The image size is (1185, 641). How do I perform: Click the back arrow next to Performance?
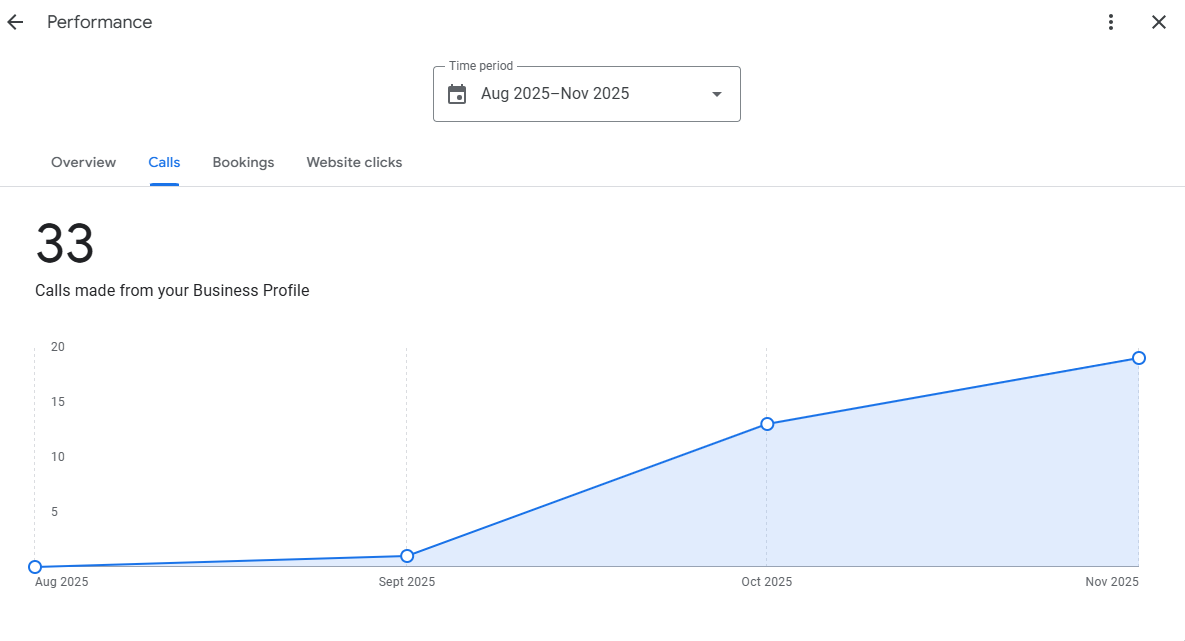click(x=15, y=22)
